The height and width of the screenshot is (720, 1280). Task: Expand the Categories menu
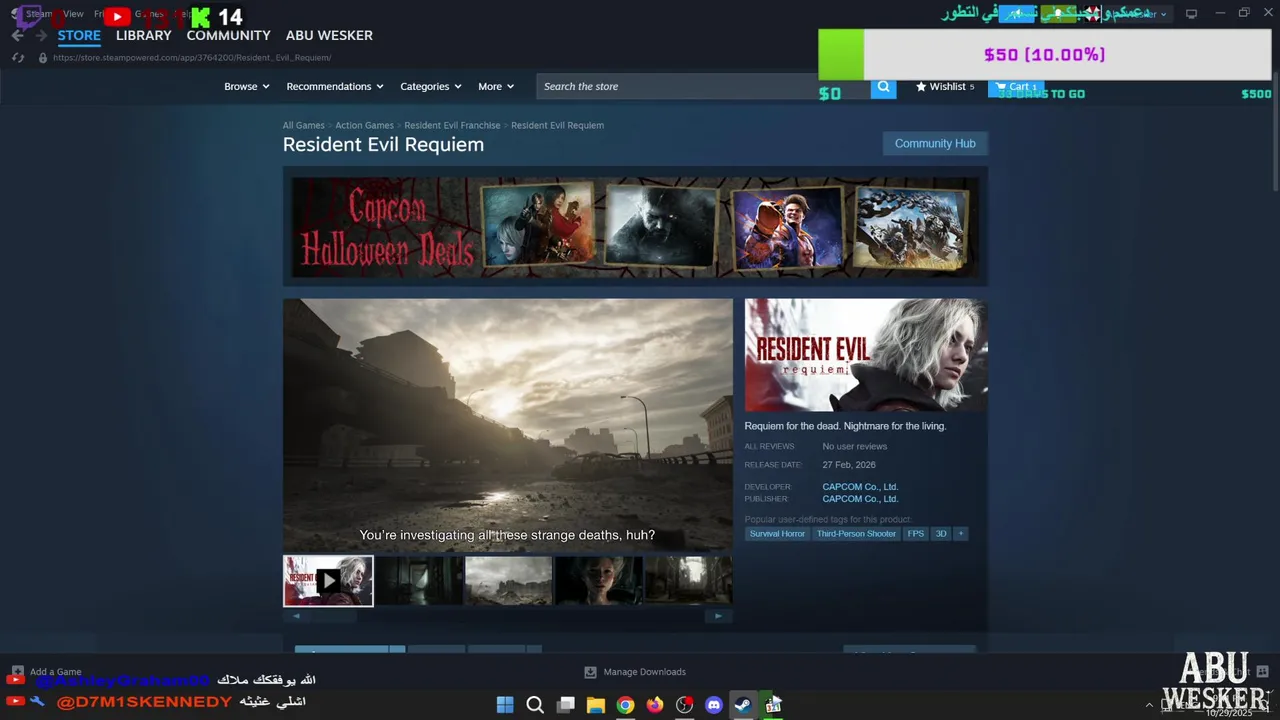[431, 87]
